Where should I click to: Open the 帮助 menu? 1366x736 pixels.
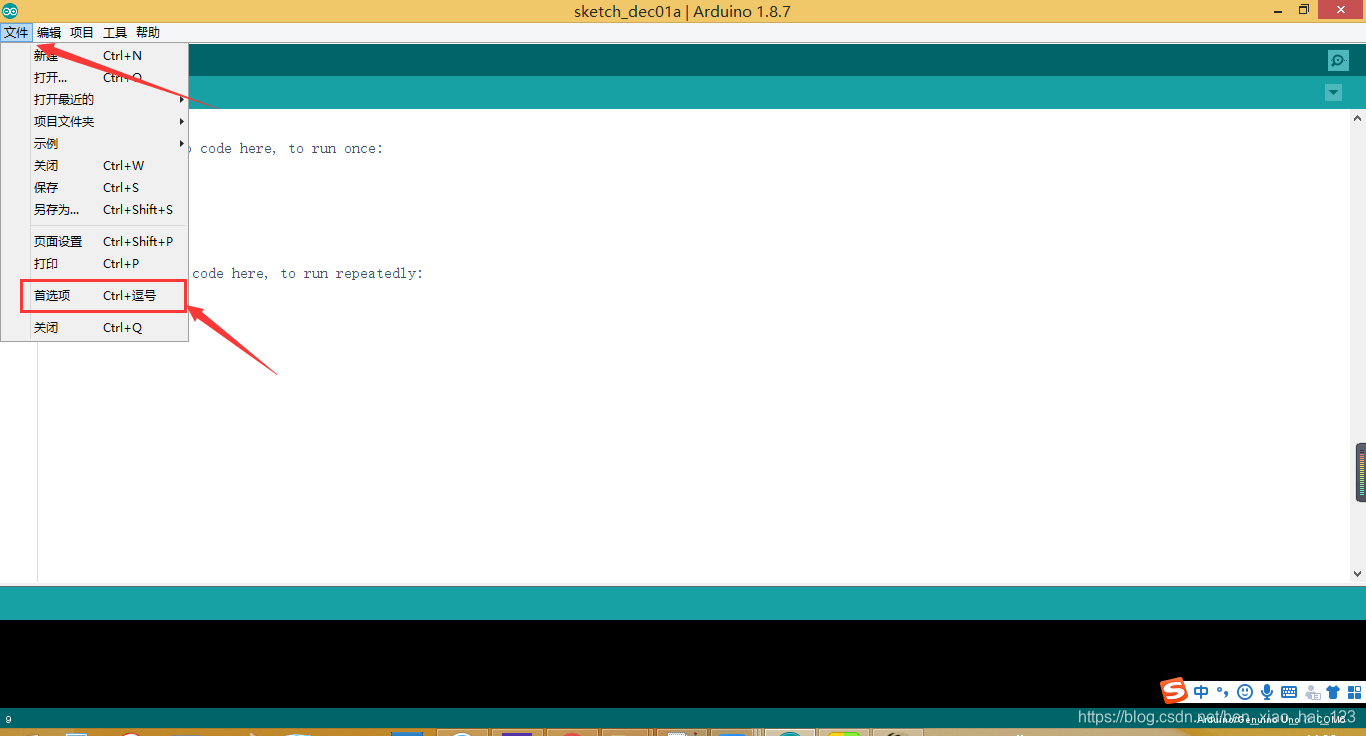tap(148, 33)
